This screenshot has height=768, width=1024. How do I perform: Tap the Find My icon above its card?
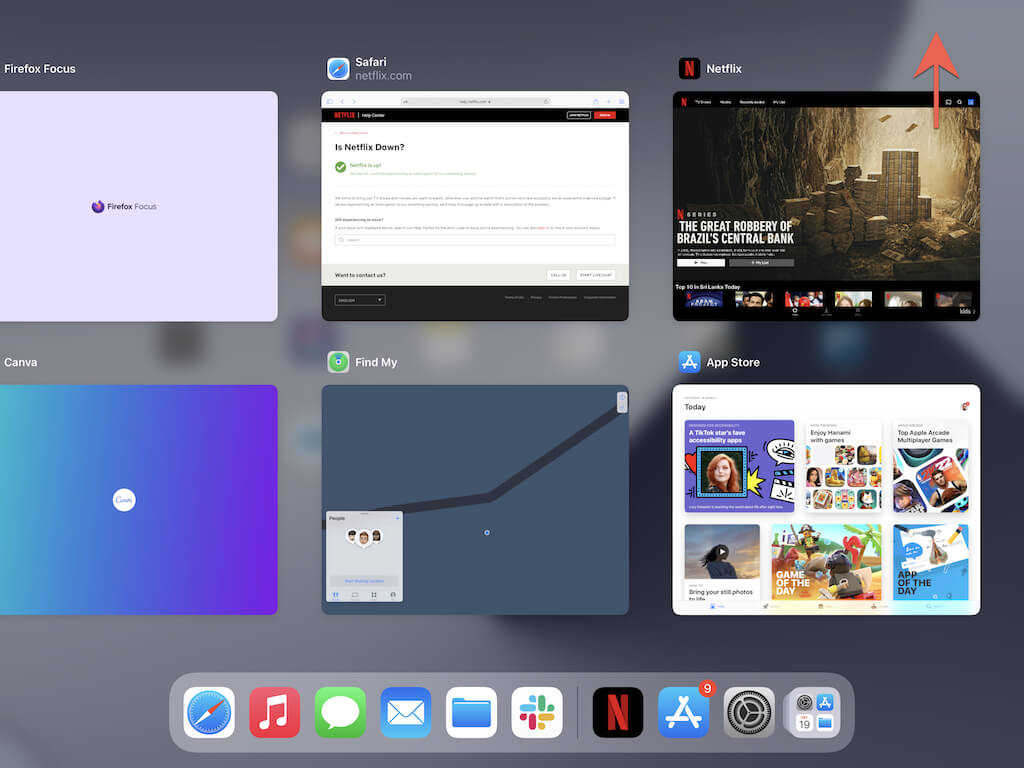[x=338, y=362]
